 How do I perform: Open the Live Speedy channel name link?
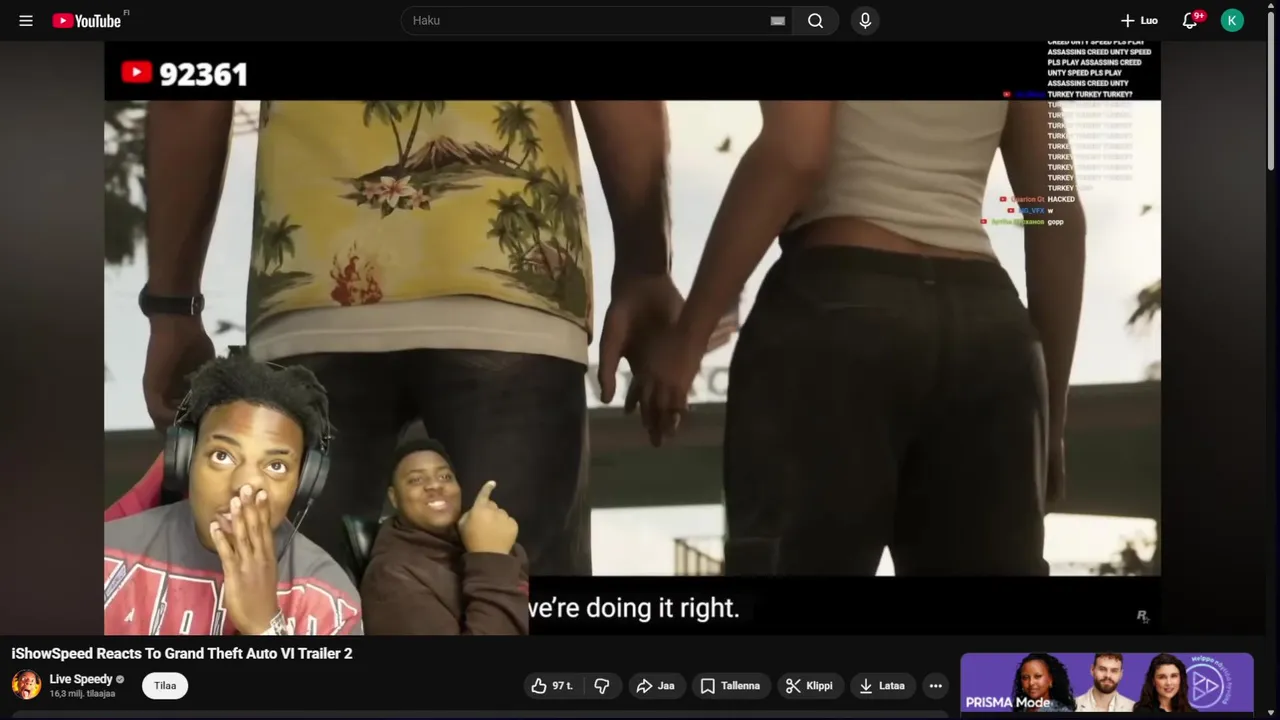81,679
